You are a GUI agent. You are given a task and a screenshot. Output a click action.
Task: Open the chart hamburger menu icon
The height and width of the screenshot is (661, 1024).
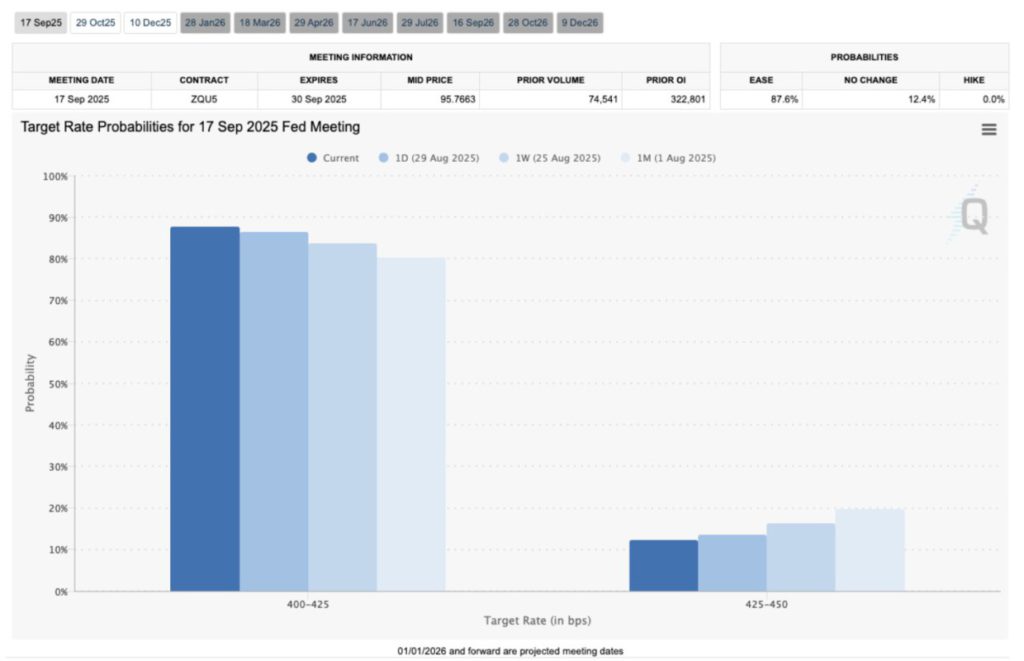click(988, 129)
